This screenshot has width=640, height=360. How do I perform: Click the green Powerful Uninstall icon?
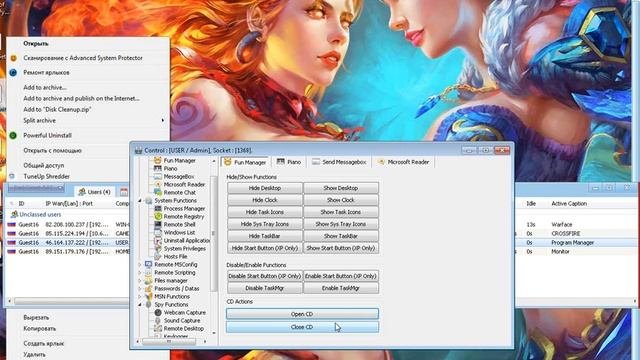pos(13,135)
